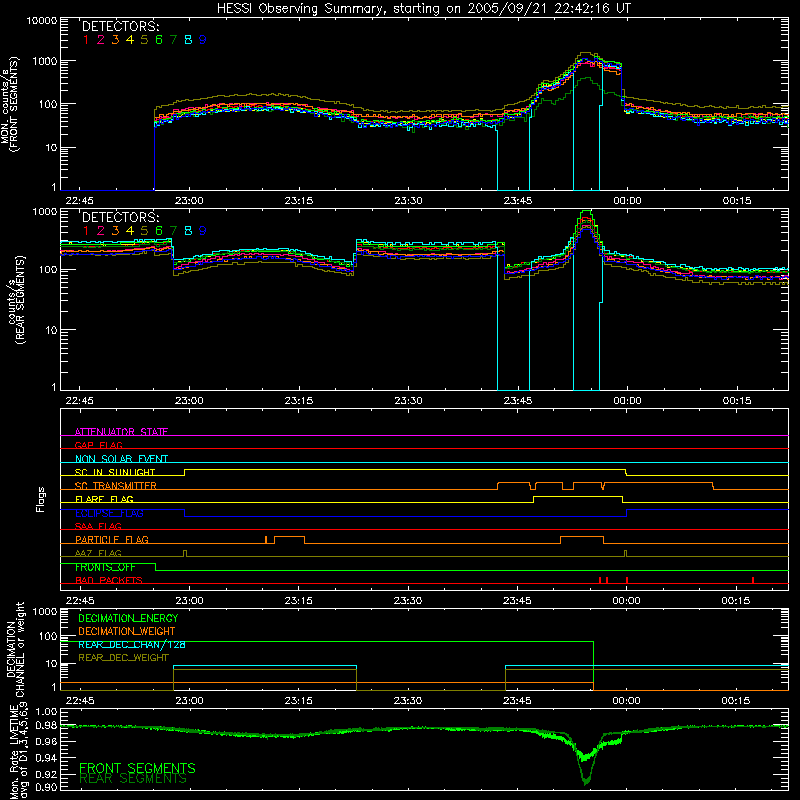Click blue detector 9 in the rear segments legend
The image size is (800, 800).
point(203,231)
